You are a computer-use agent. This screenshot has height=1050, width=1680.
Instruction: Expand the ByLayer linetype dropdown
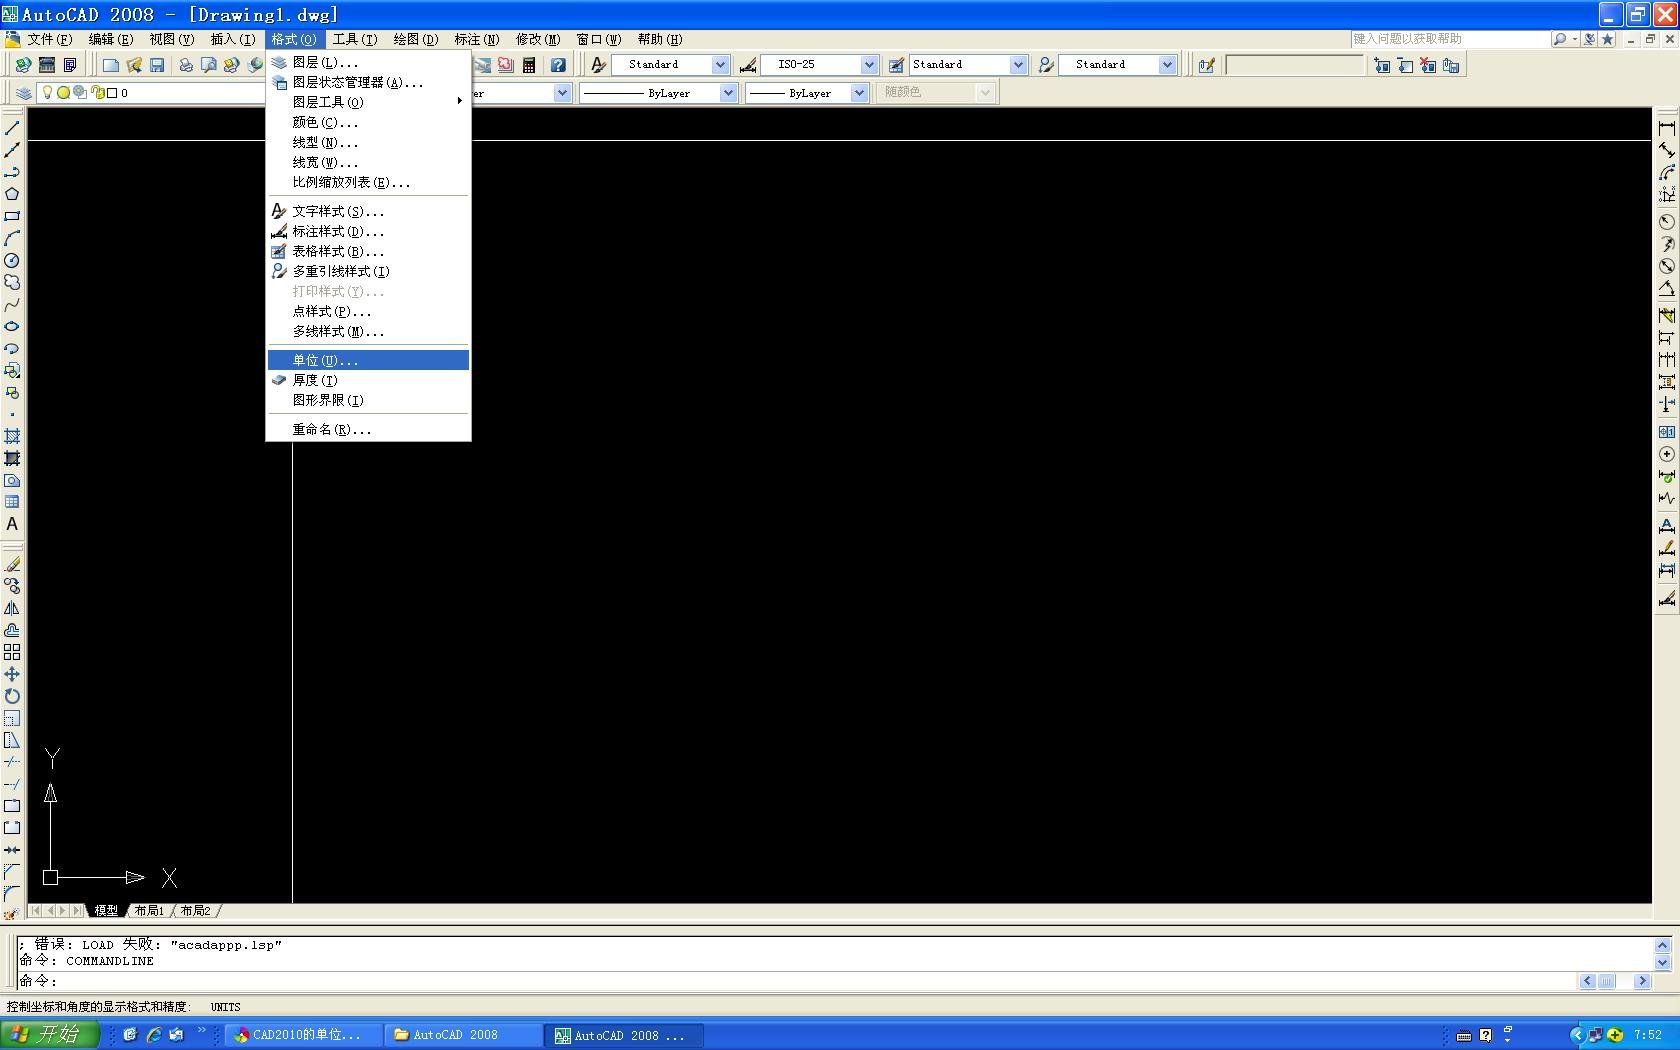[x=727, y=93]
